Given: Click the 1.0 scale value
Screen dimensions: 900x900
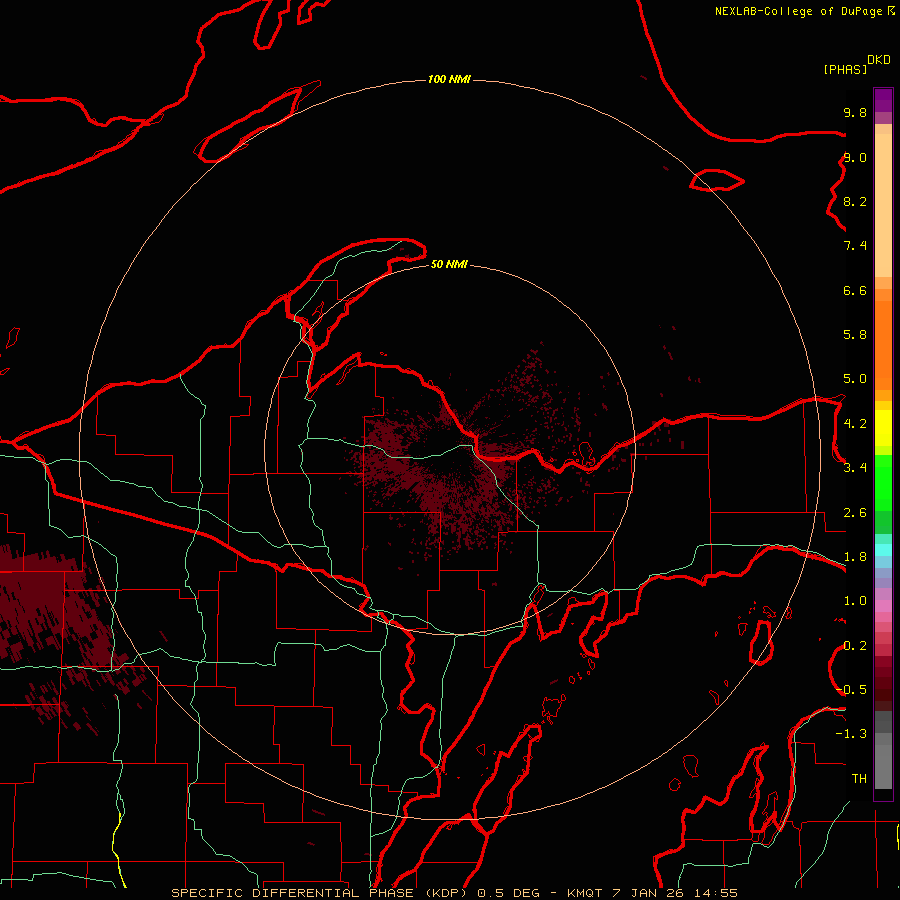Looking at the screenshot, I should (855, 601).
